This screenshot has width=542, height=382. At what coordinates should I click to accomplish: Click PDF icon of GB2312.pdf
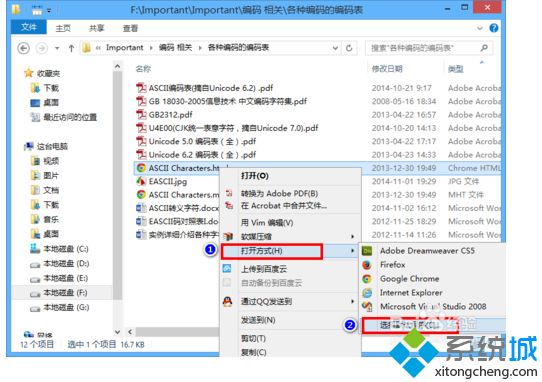[141, 114]
